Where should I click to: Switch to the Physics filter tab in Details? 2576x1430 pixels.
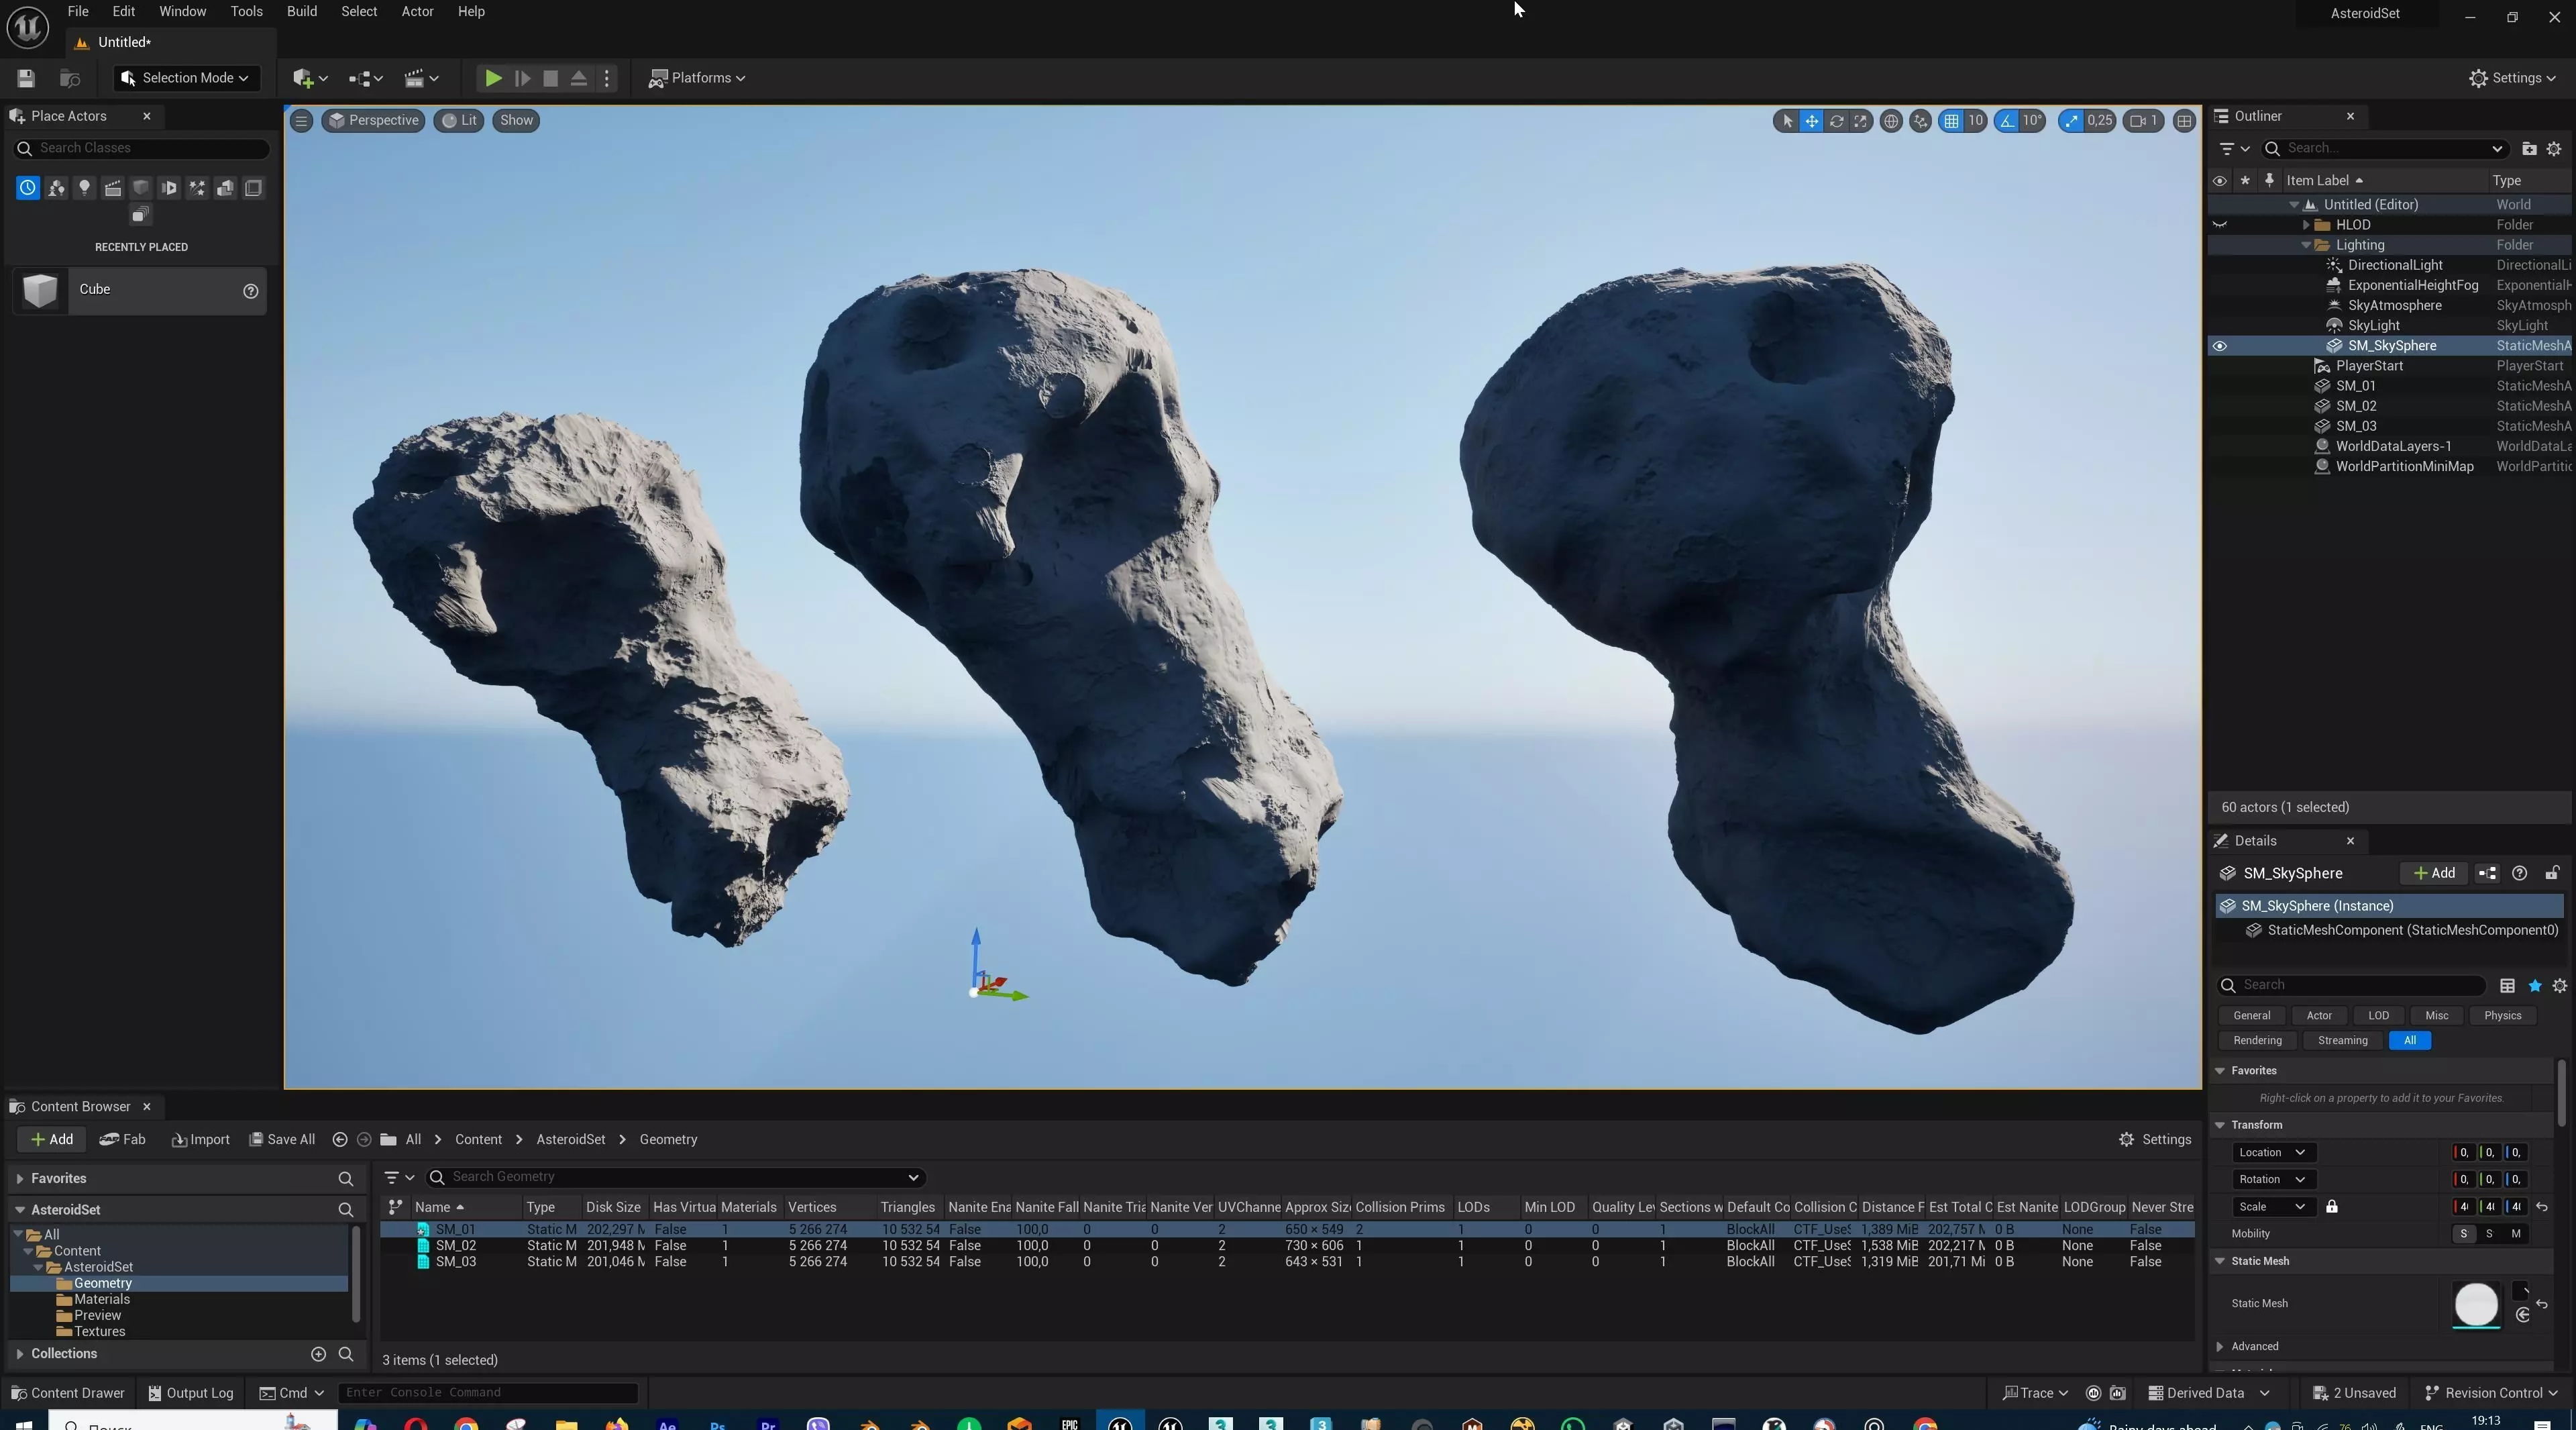pos(2503,1016)
